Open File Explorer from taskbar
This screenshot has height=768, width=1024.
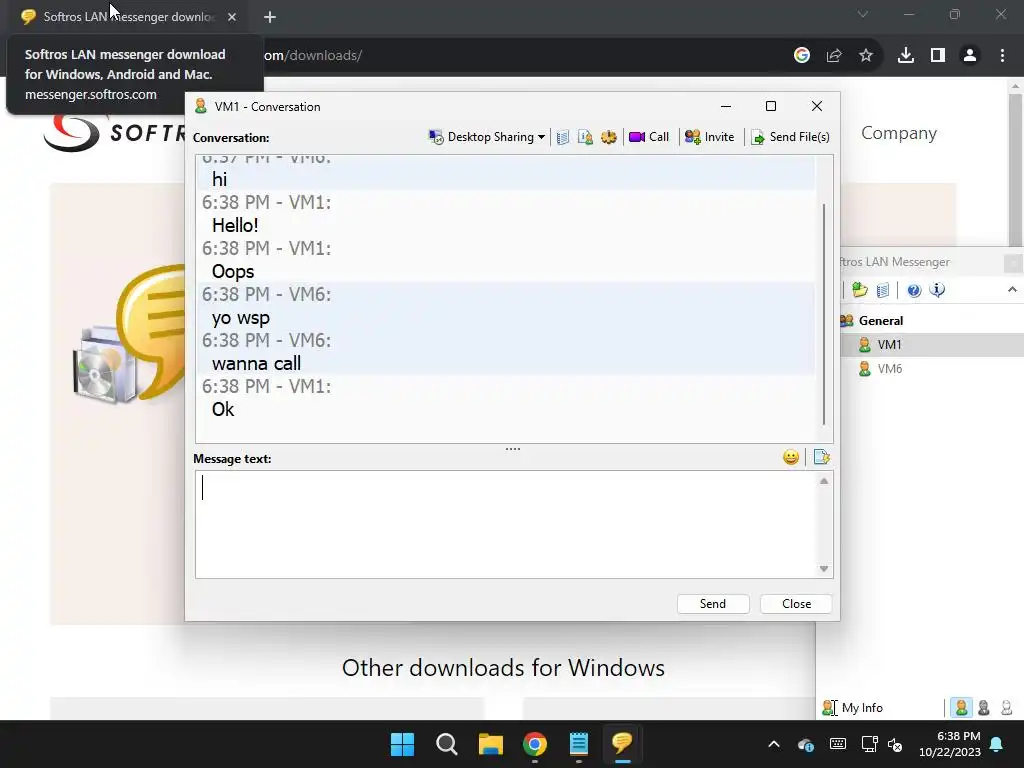point(490,744)
